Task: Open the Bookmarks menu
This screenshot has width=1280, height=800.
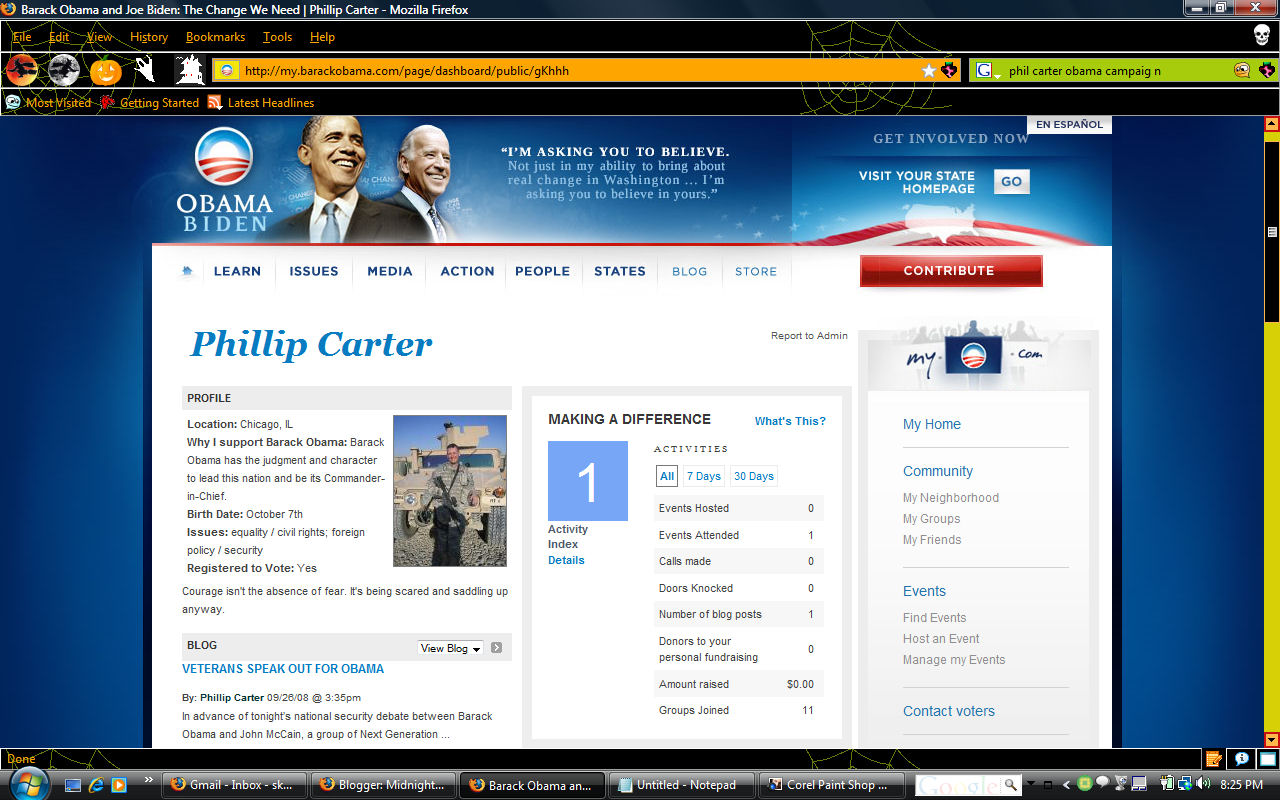Action: pos(215,37)
